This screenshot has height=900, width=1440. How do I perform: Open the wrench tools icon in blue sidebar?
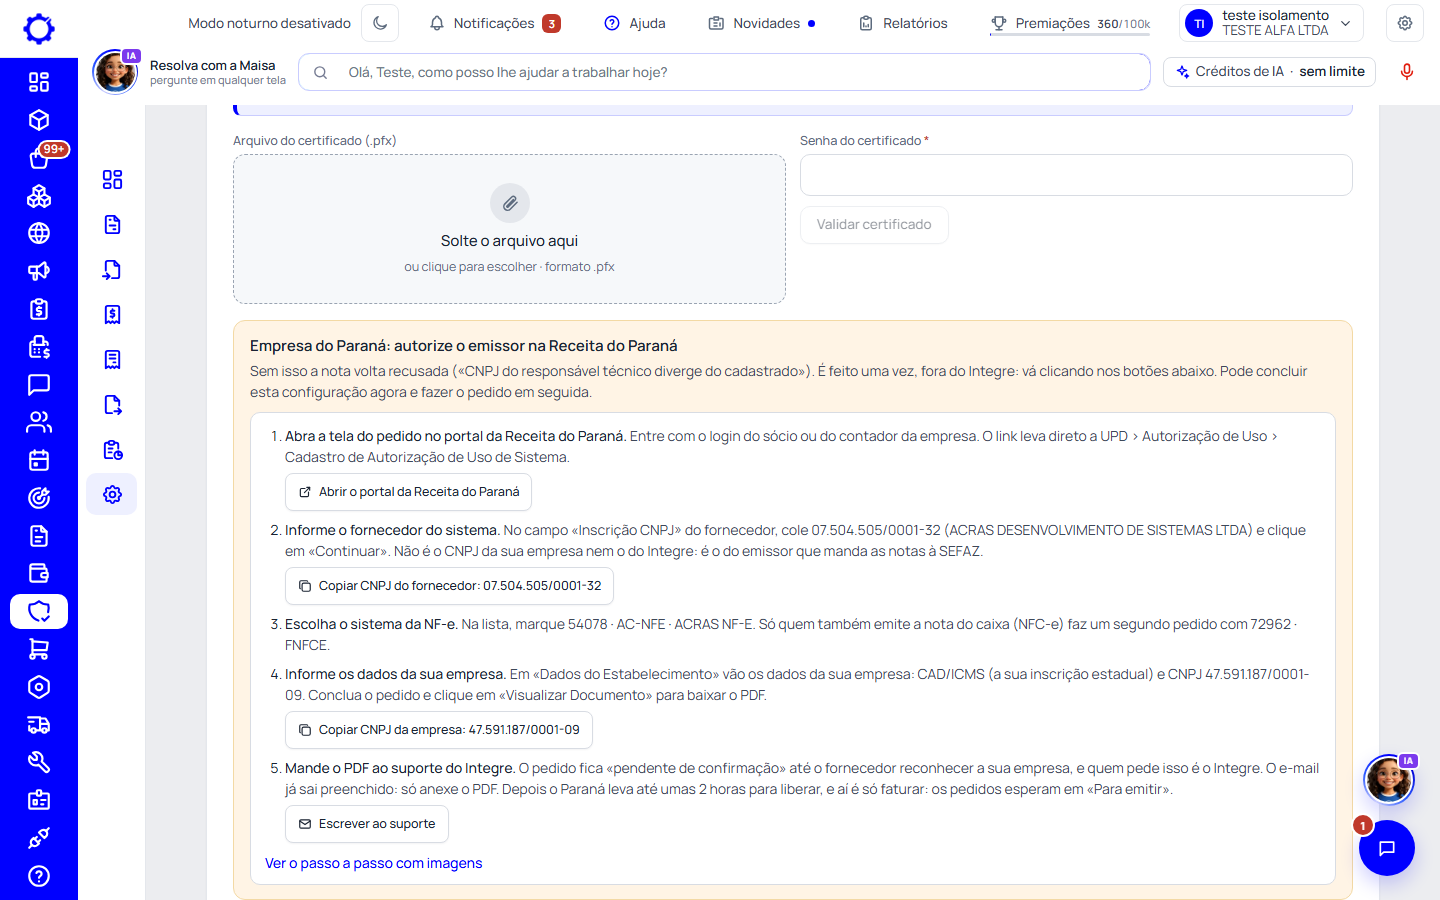[x=39, y=762]
